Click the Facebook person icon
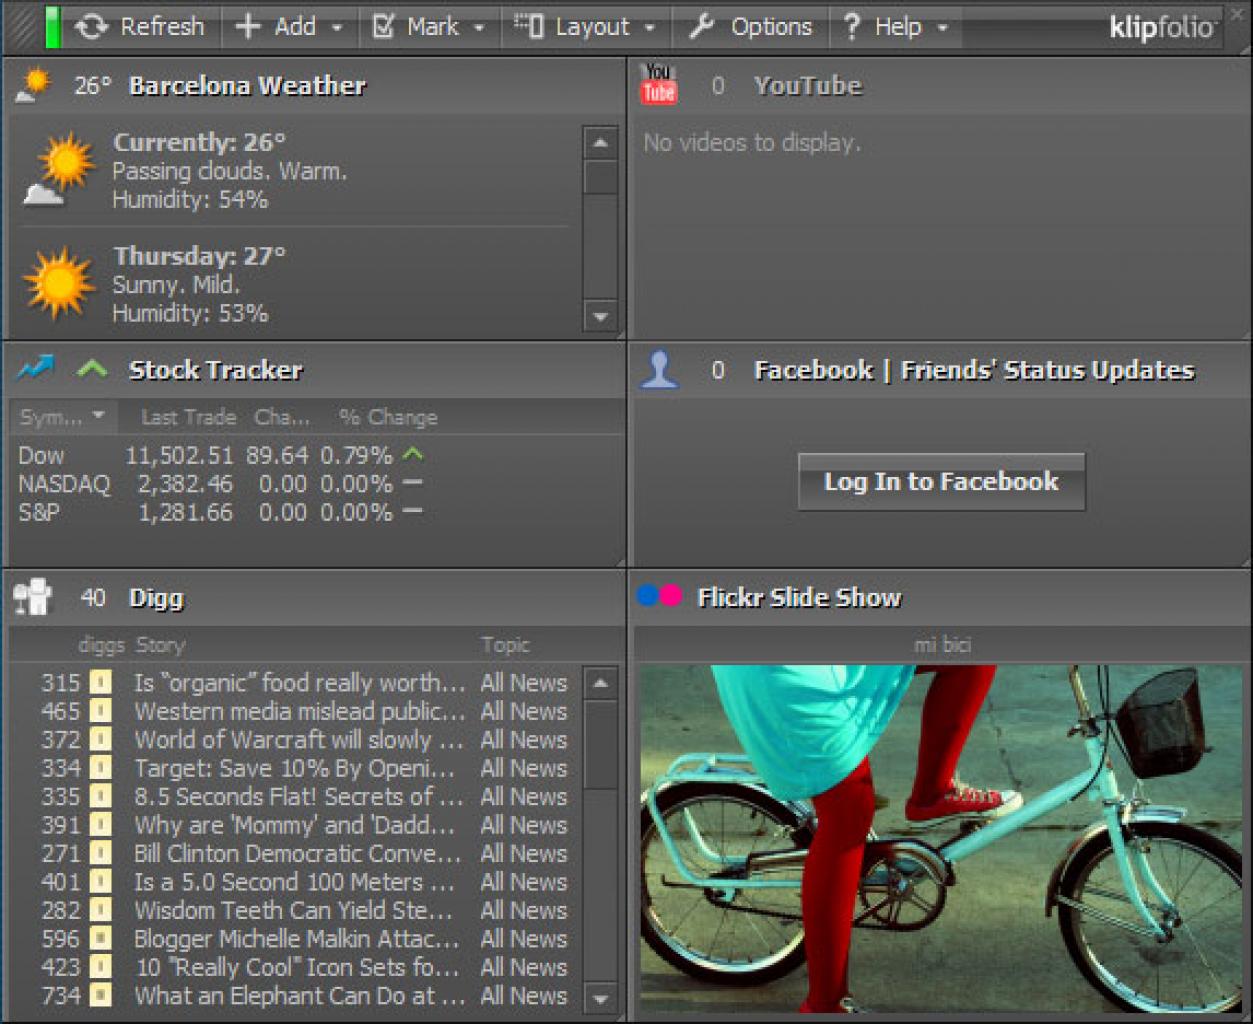Viewport: 1253px width, 1024px height. click(659, 369)
